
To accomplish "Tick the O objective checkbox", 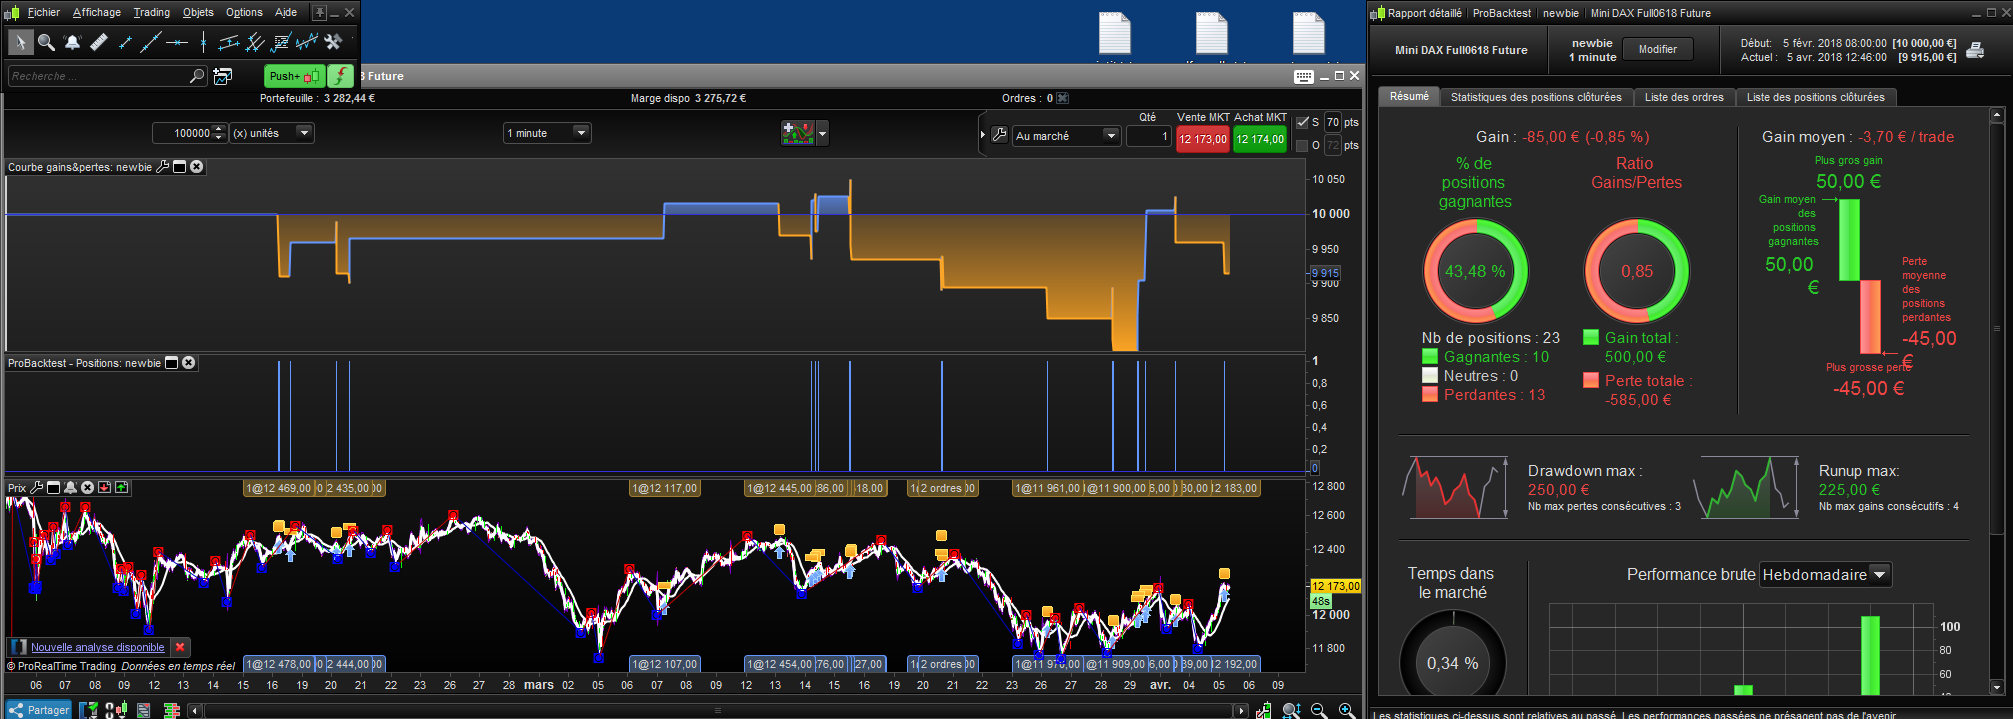I will tap(1302, 146).
